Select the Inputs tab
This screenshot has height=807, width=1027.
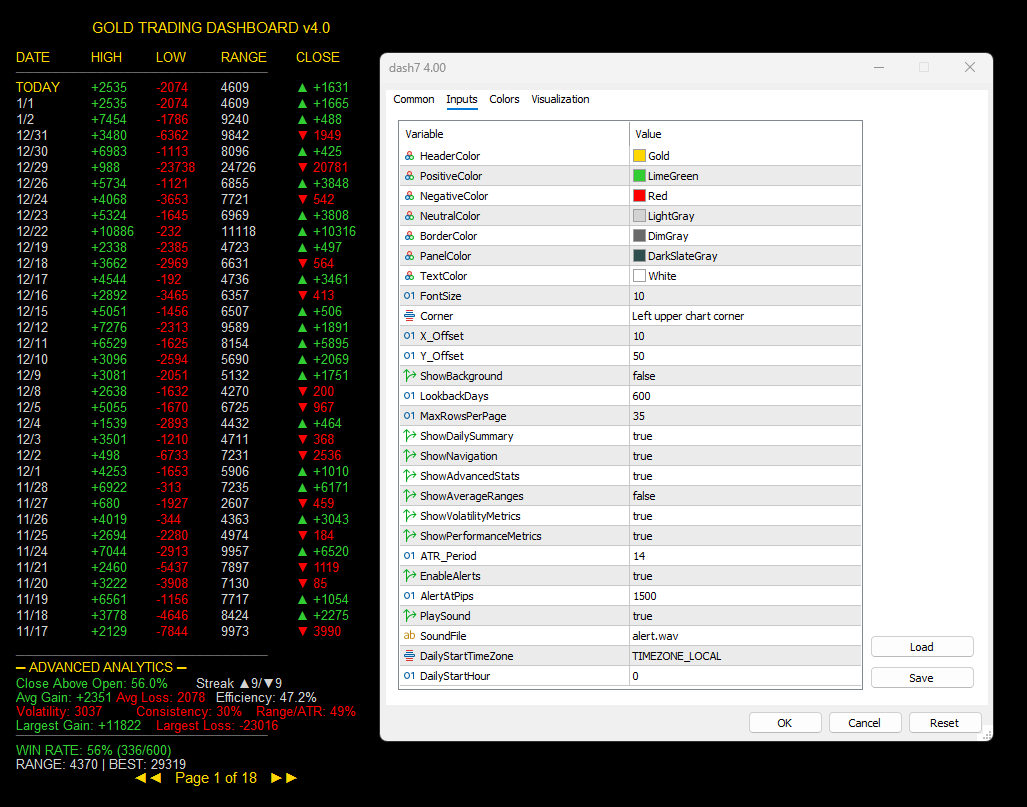pos(462,99)
